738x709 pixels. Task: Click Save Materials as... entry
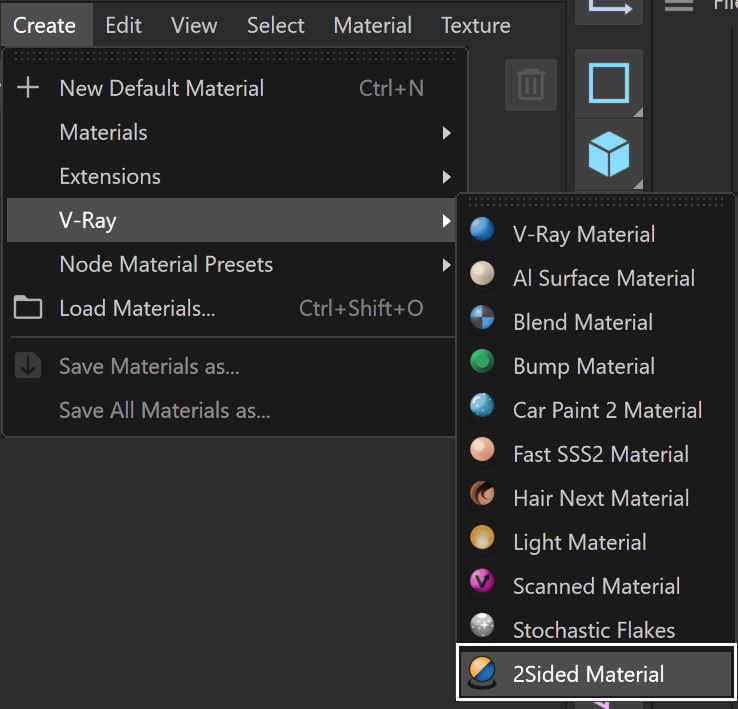click(x=231, y=366)
